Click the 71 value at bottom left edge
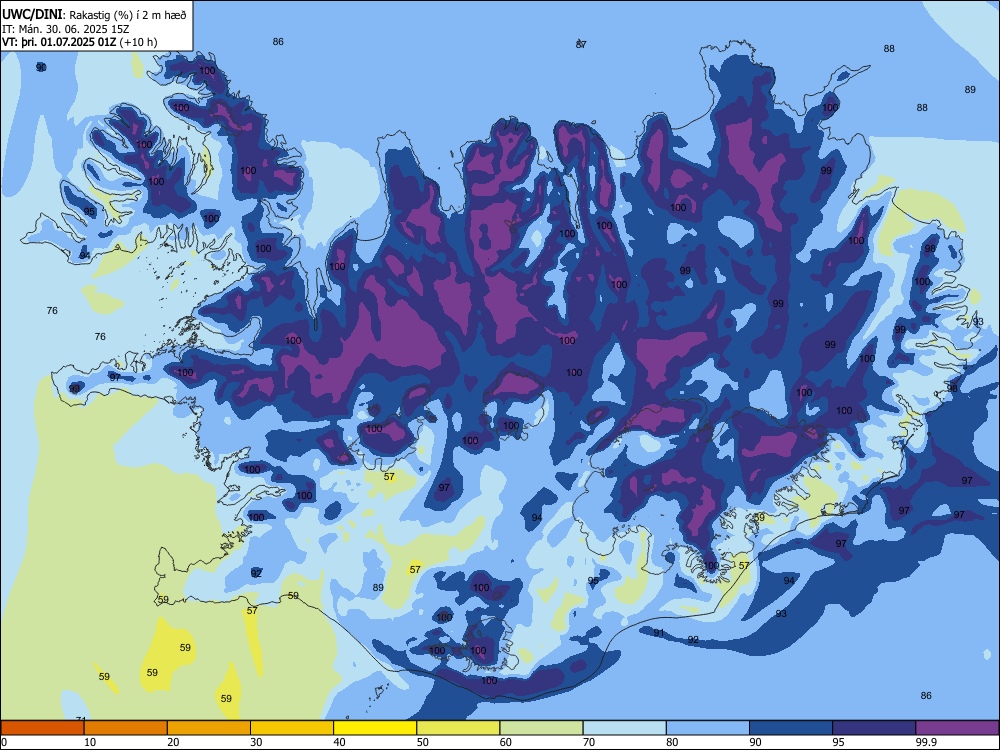Image resolution: width=1000 pixels, height=750 pixels. coord(80,719)
